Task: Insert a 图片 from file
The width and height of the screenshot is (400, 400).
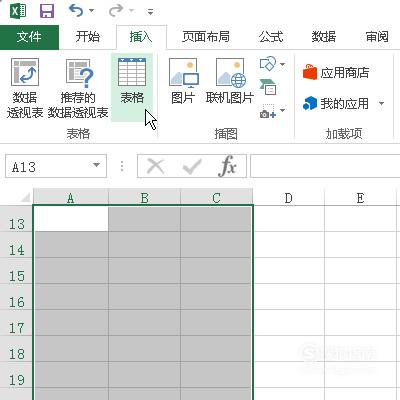Action: click(x=183, y=81)
